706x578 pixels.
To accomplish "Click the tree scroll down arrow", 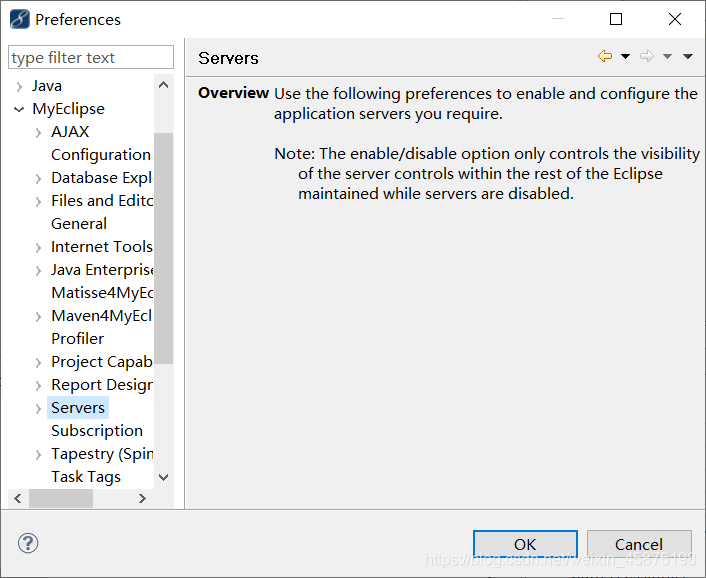I will click(x=164, y=477).
